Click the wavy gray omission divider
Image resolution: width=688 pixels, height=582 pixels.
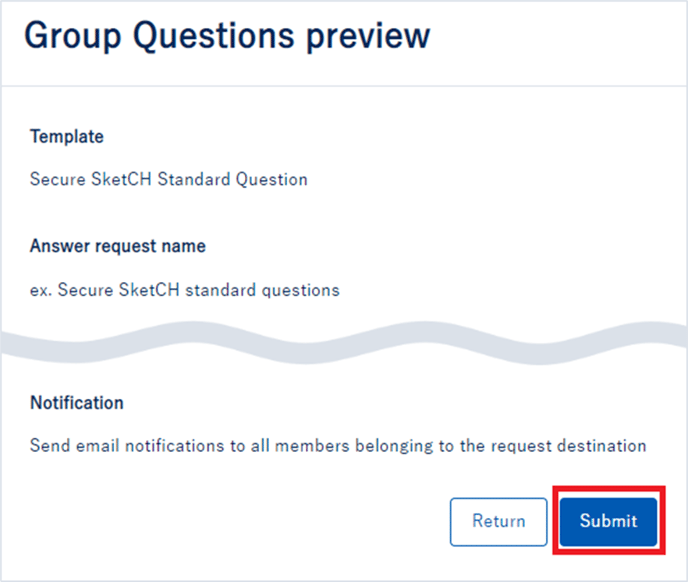pos(344,343)
